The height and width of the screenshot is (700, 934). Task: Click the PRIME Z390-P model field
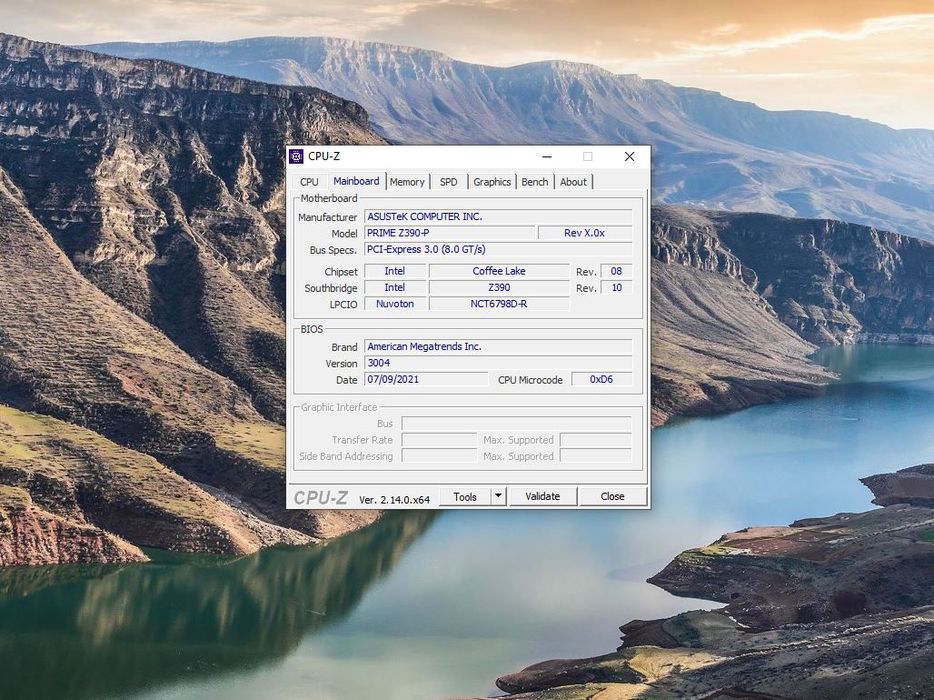coord(449,233)
